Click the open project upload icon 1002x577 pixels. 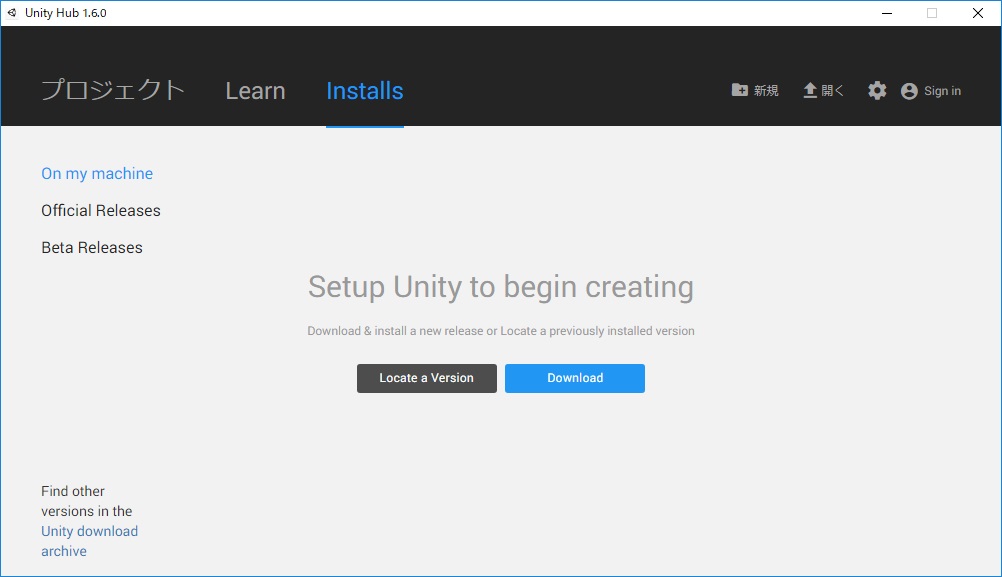(x=810, y=90)
